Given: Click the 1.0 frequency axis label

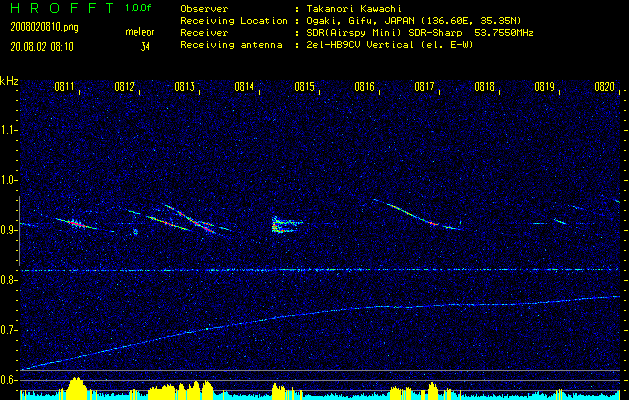Looking at the screenshot, I should (9, 180).
